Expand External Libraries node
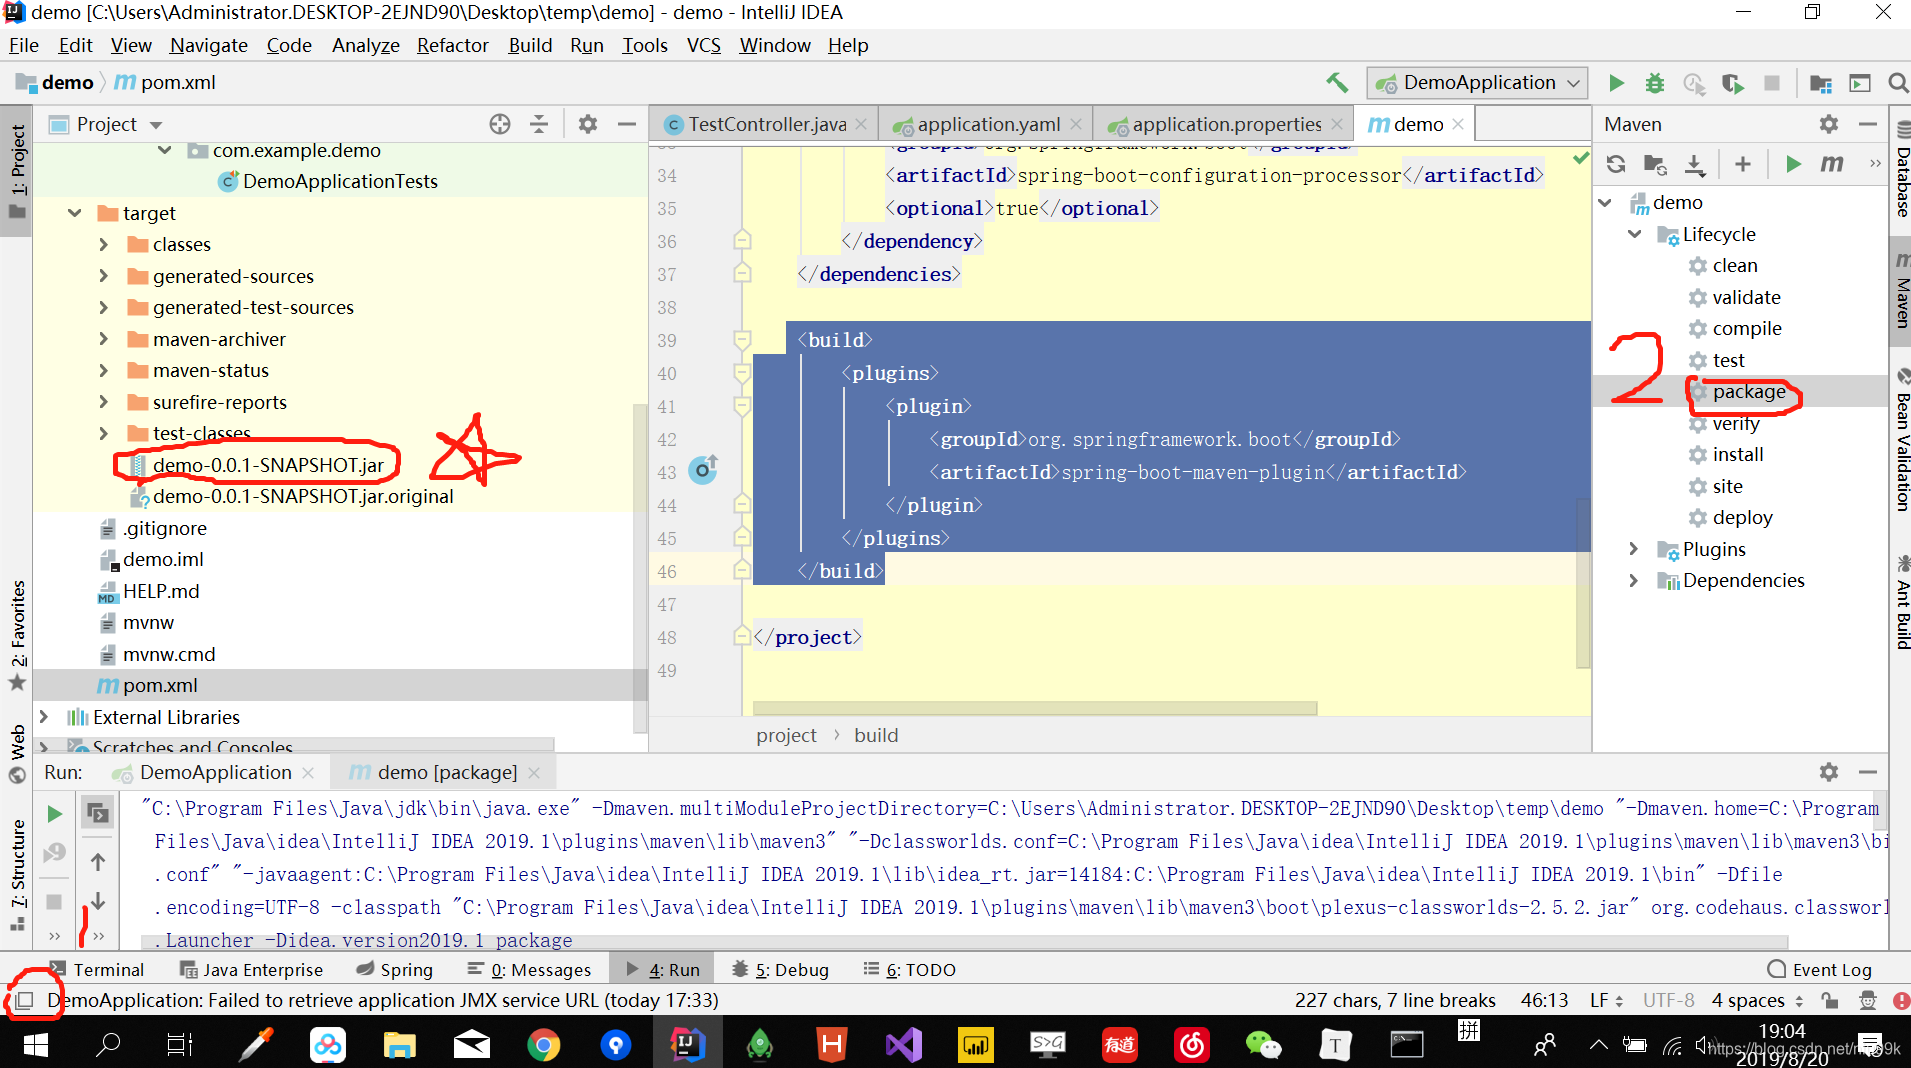This screenshot has height=1068, width=1911. pos(44,717)
